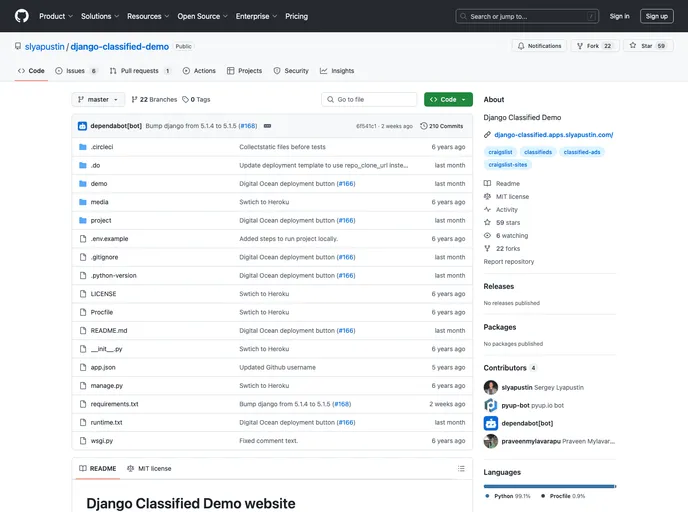Go to the Pricing page
Screen dimensions: 688x512
[x=297, y=16]
